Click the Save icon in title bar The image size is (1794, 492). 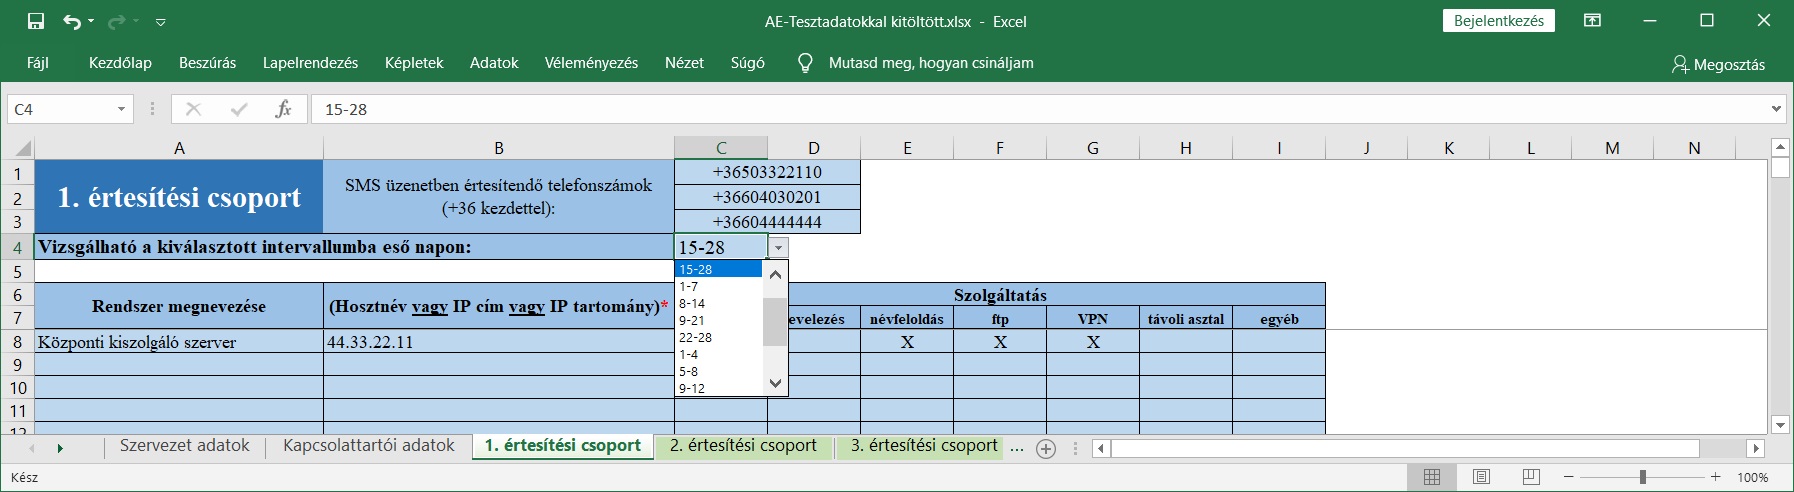tap(36, 21)
